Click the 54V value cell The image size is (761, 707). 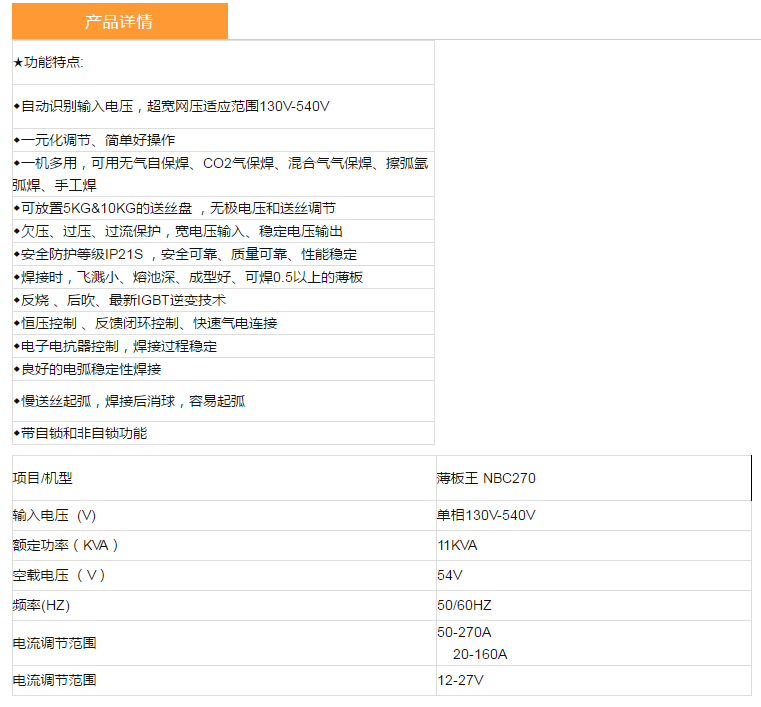coord(594,575)
